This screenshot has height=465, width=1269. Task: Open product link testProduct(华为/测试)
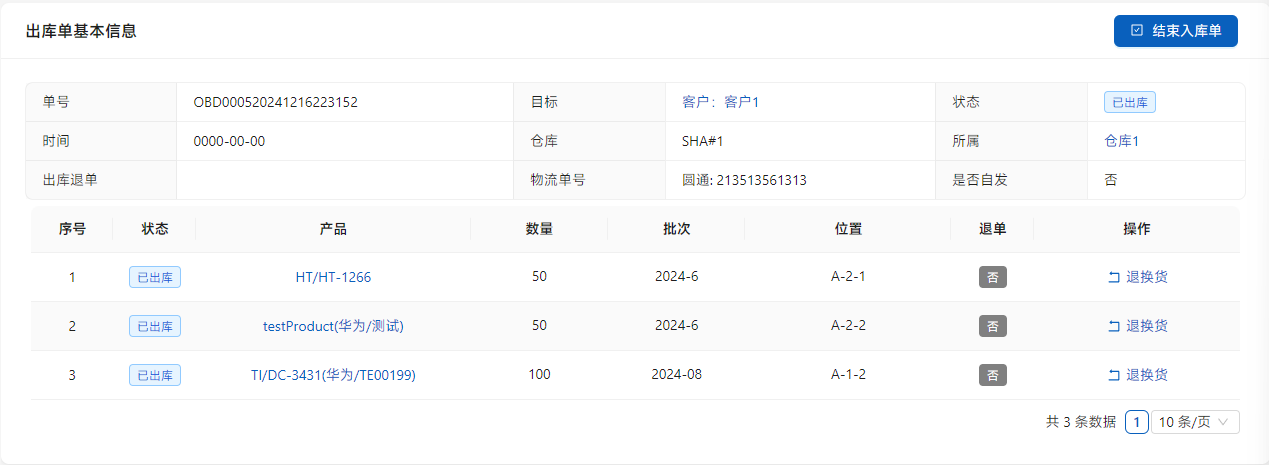pos(333,326)
